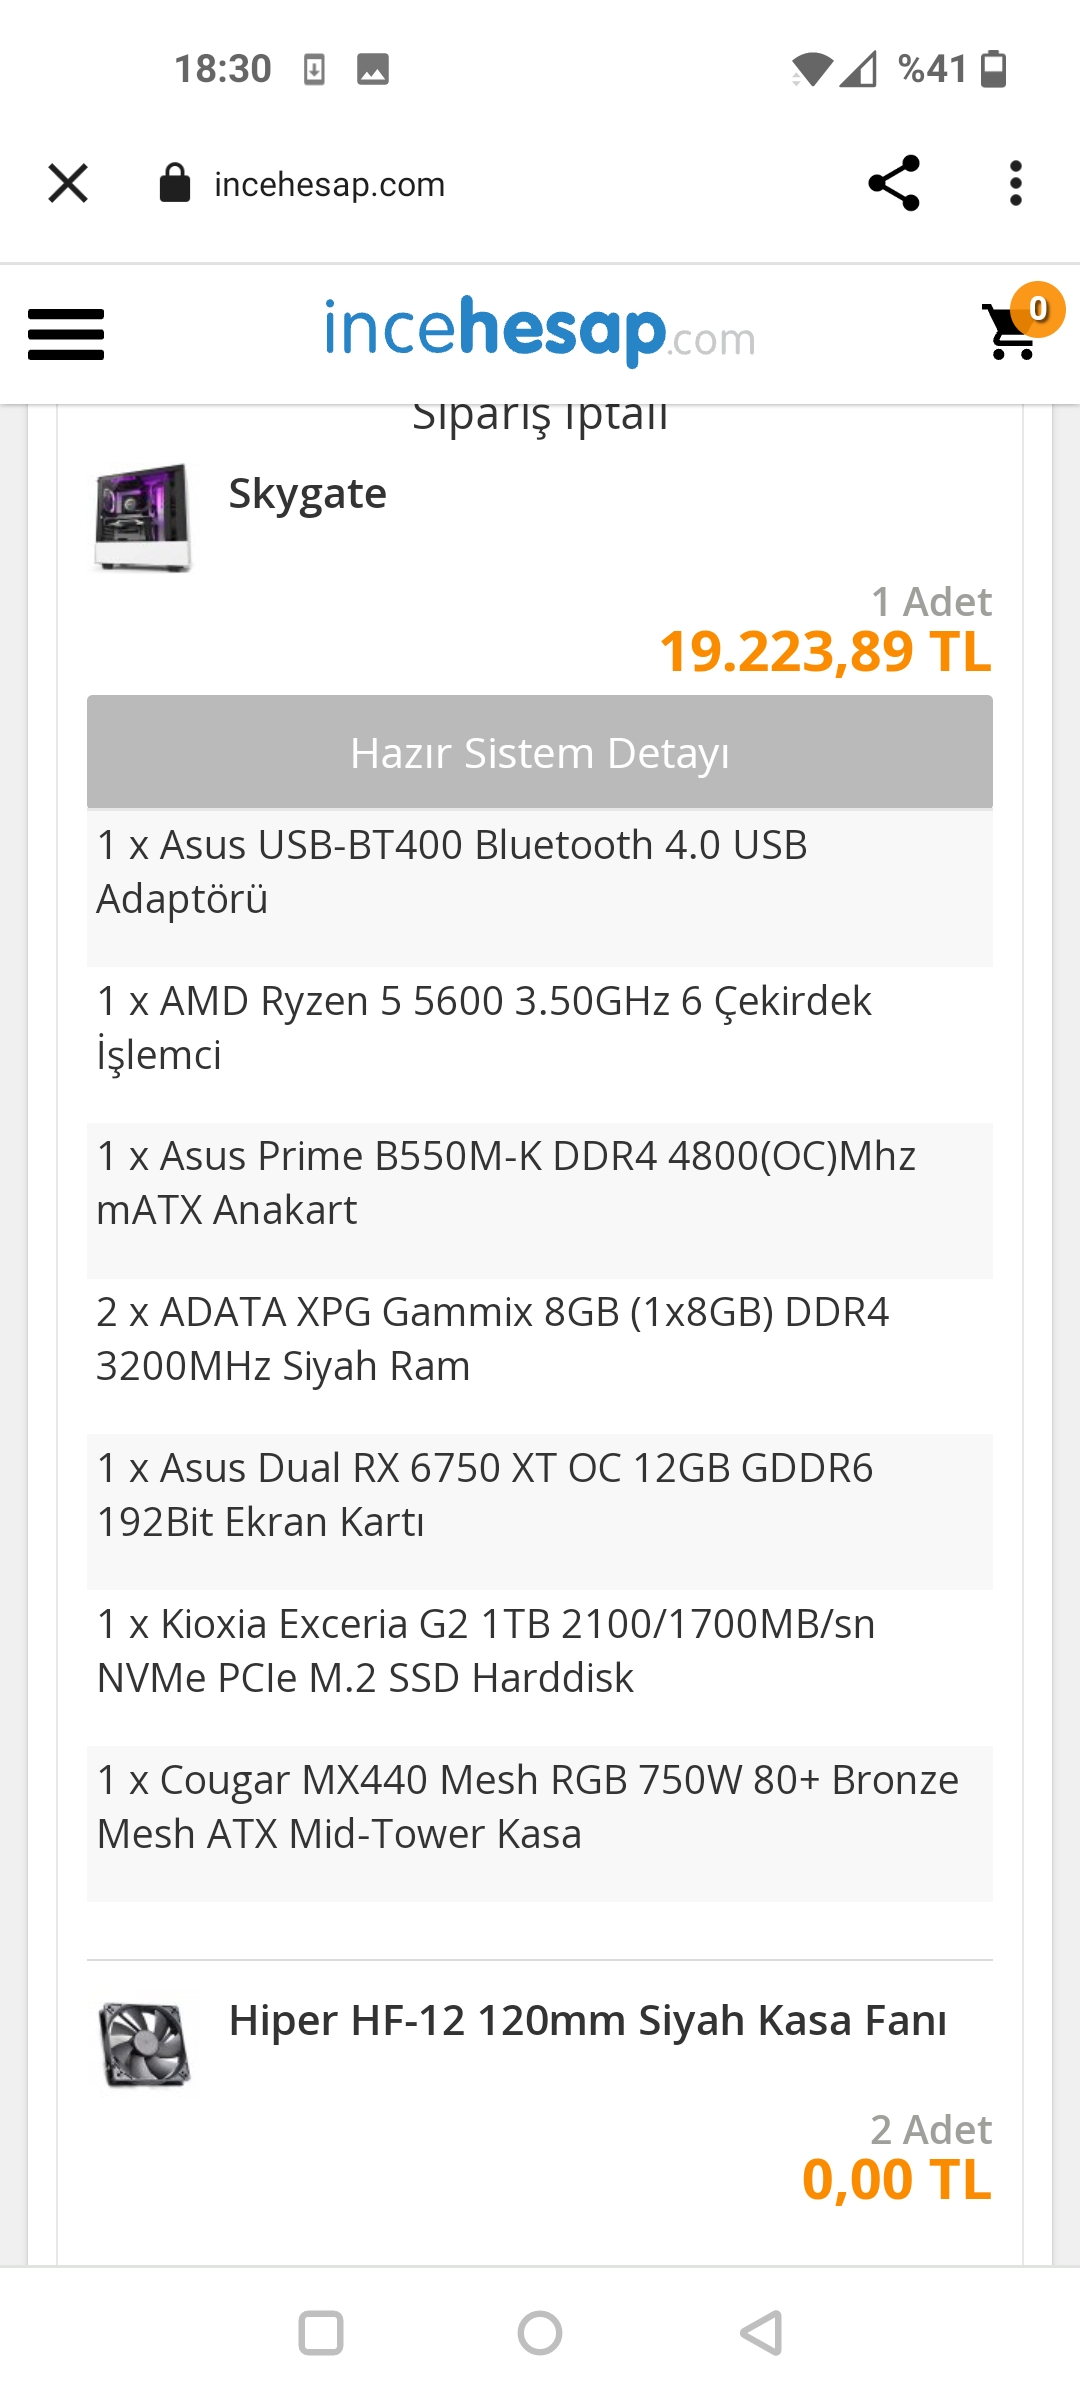Screen dimensions: 1080x2400
Task: Open the Skygate product title link
Action: [x=308, y=493]
